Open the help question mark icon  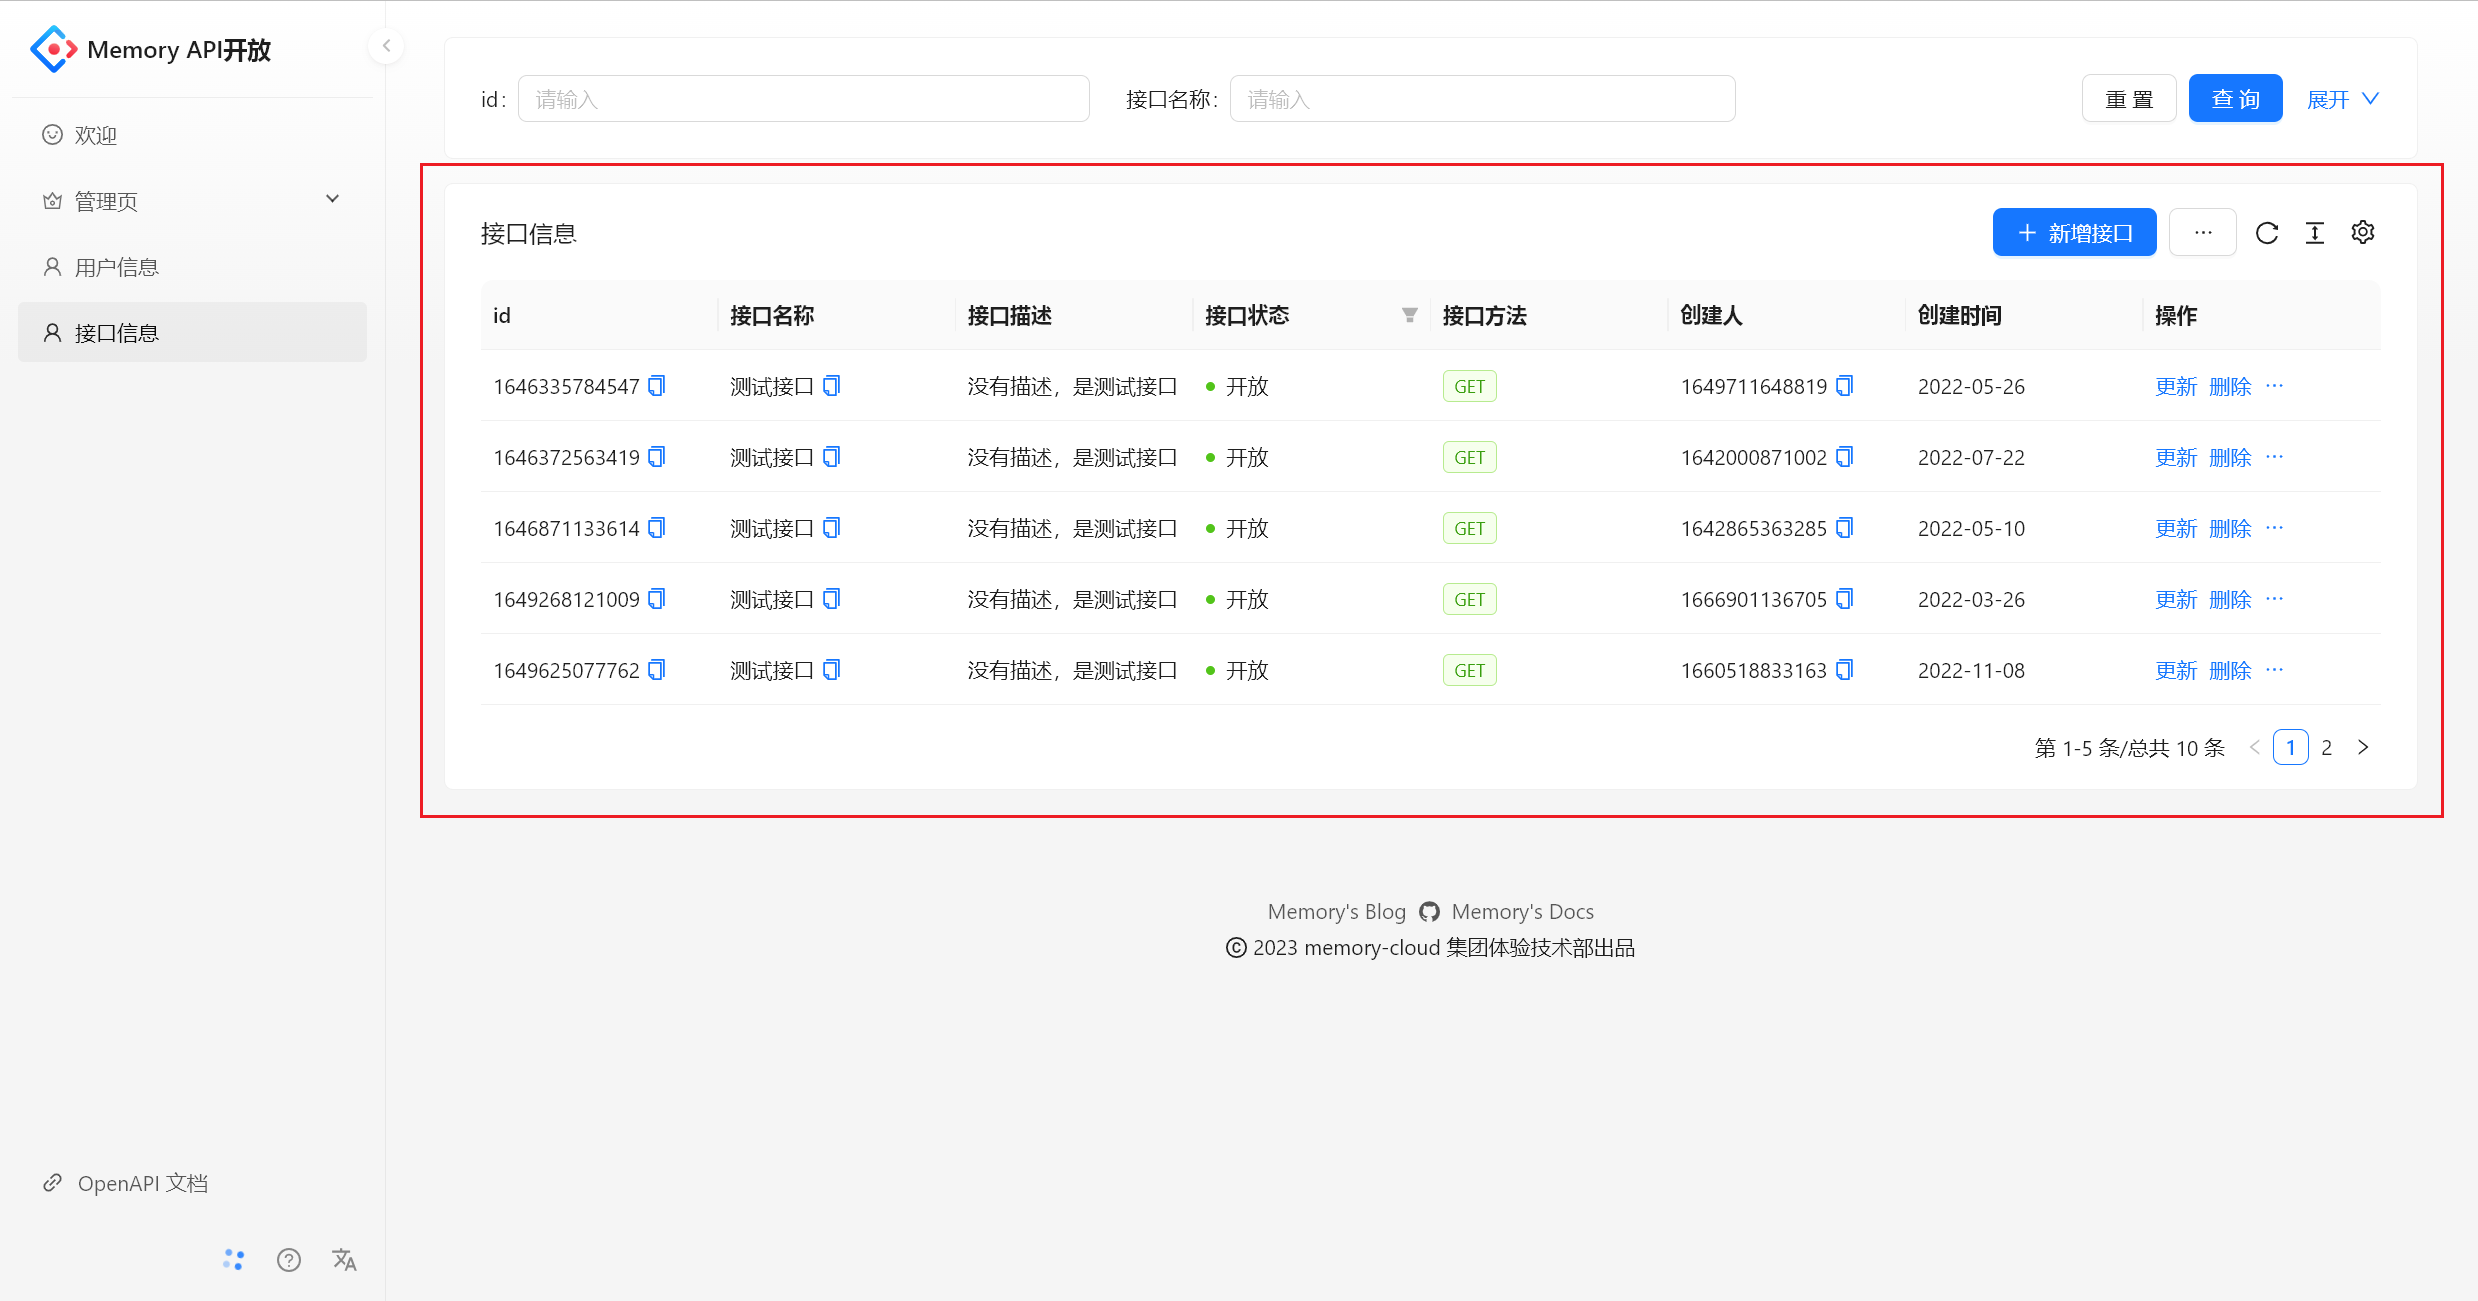[289, 1260]
